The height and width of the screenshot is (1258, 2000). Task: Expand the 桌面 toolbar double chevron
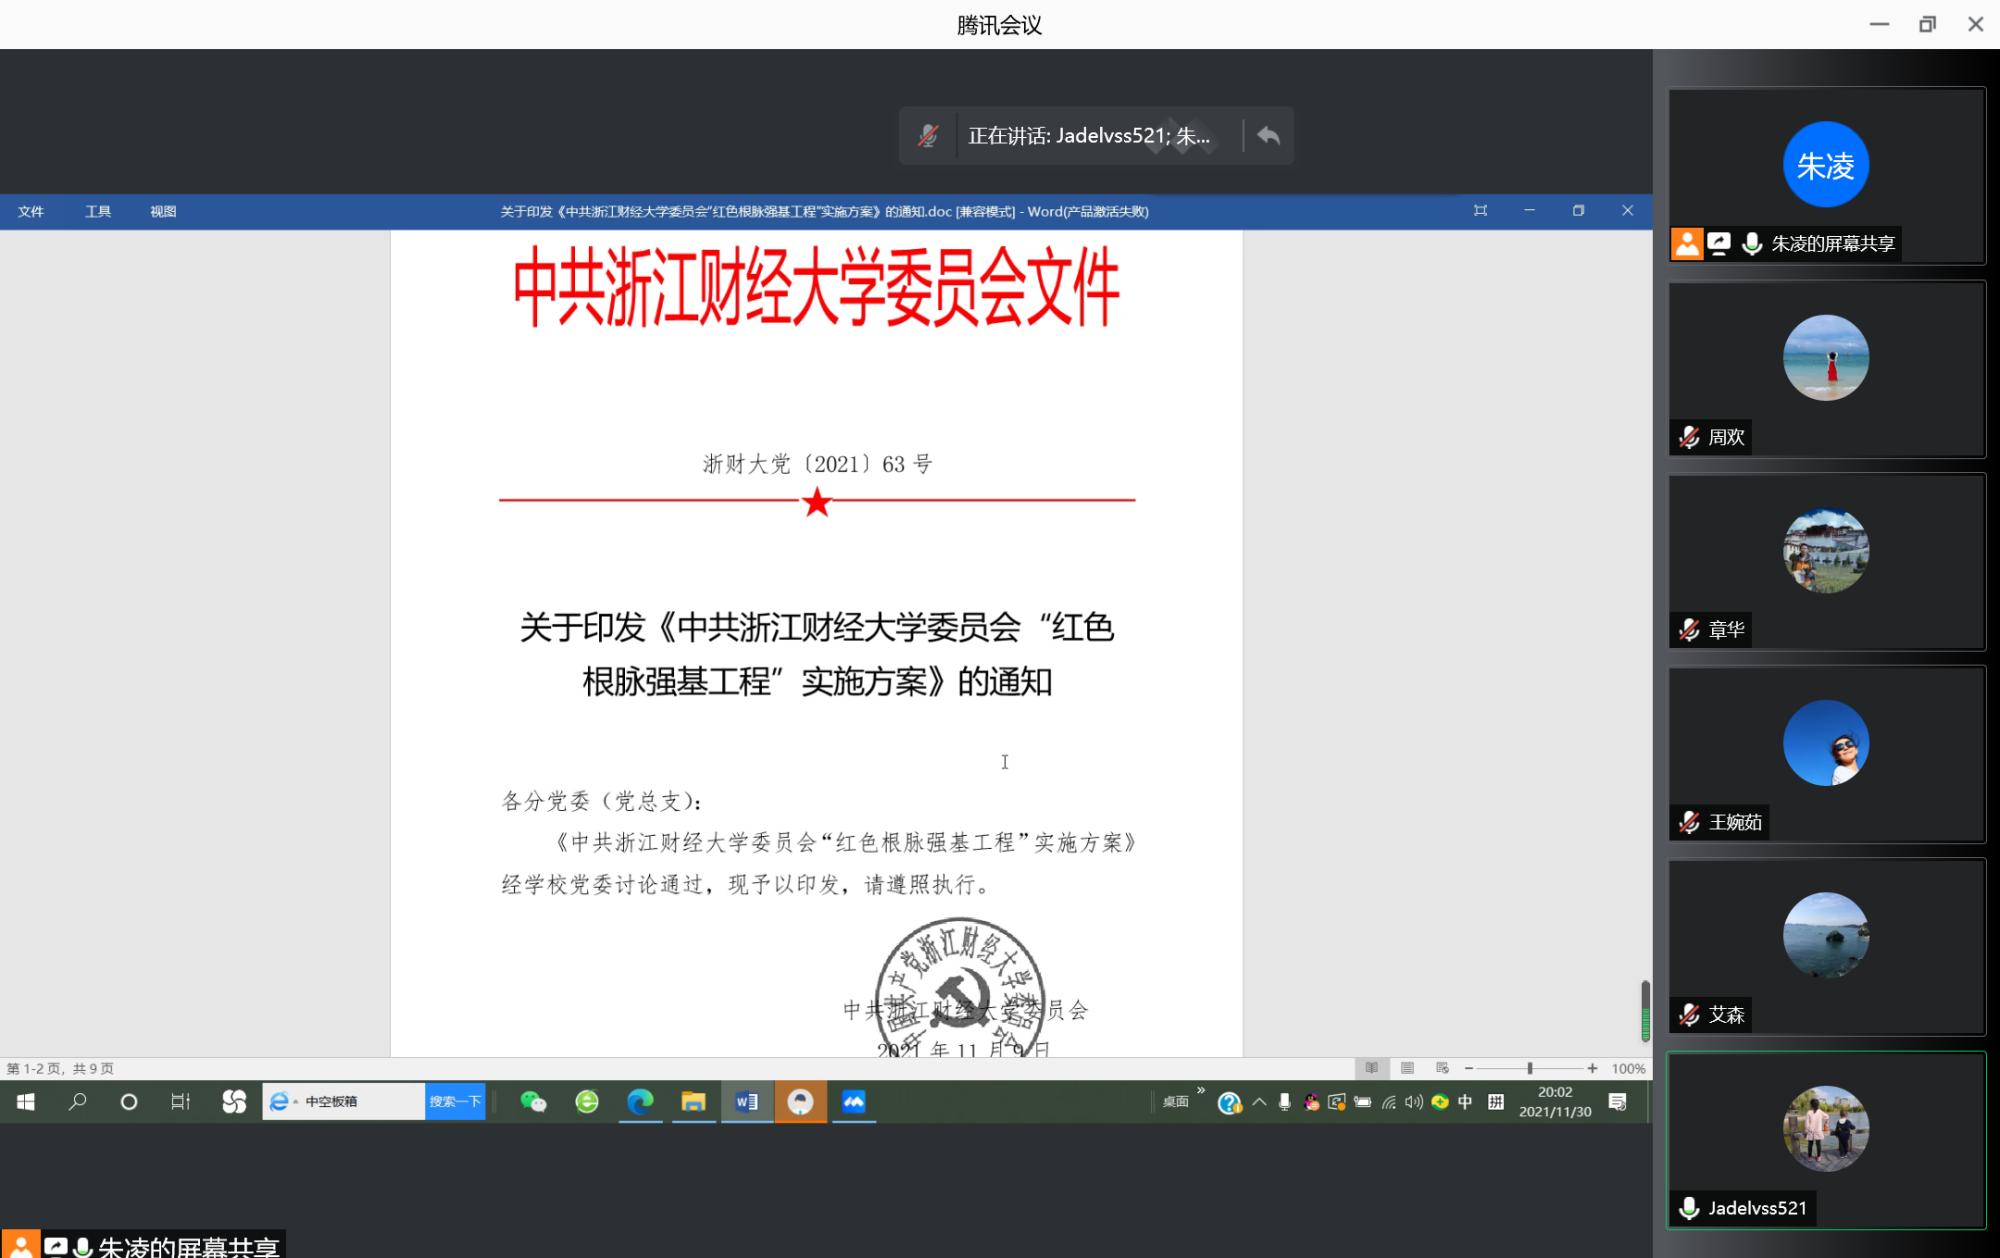(x=1201, y=1091)
